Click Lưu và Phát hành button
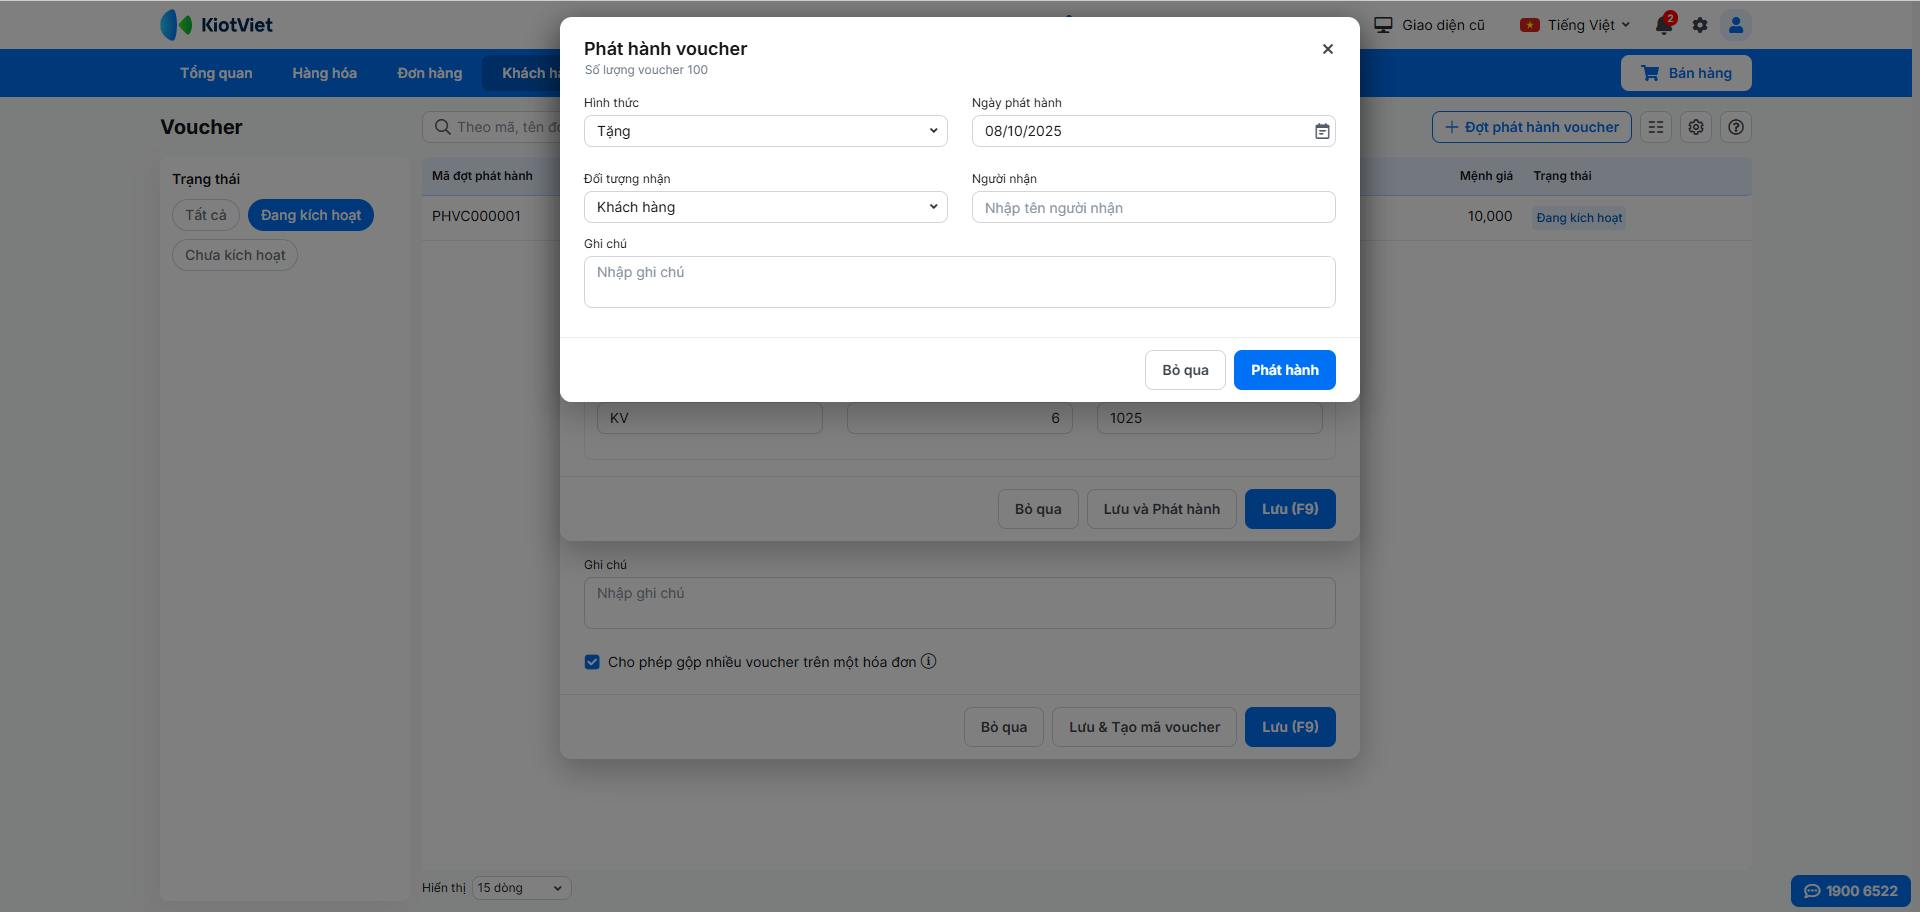This screenshot has width=1920, height=912. coord(1161,509)
